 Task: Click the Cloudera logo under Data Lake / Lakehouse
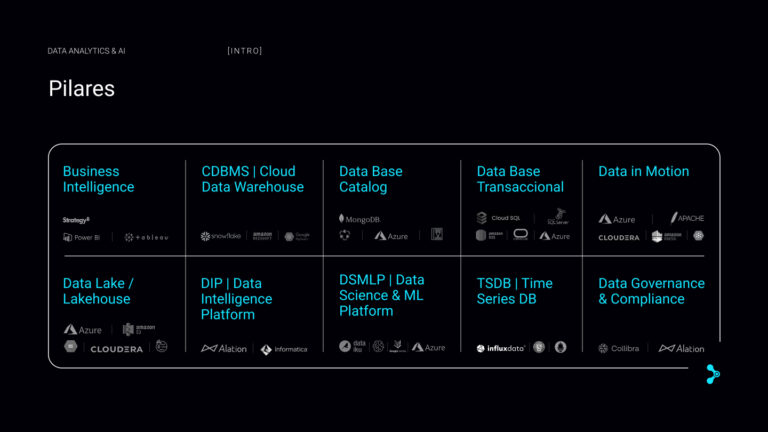tap(117, 349)
